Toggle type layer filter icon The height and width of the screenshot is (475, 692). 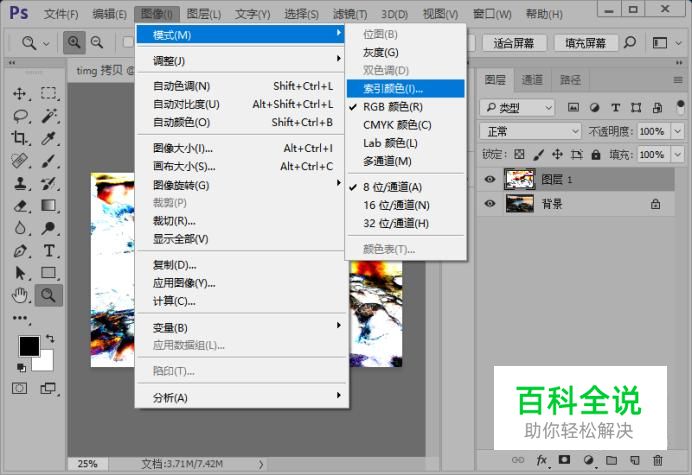615,107
